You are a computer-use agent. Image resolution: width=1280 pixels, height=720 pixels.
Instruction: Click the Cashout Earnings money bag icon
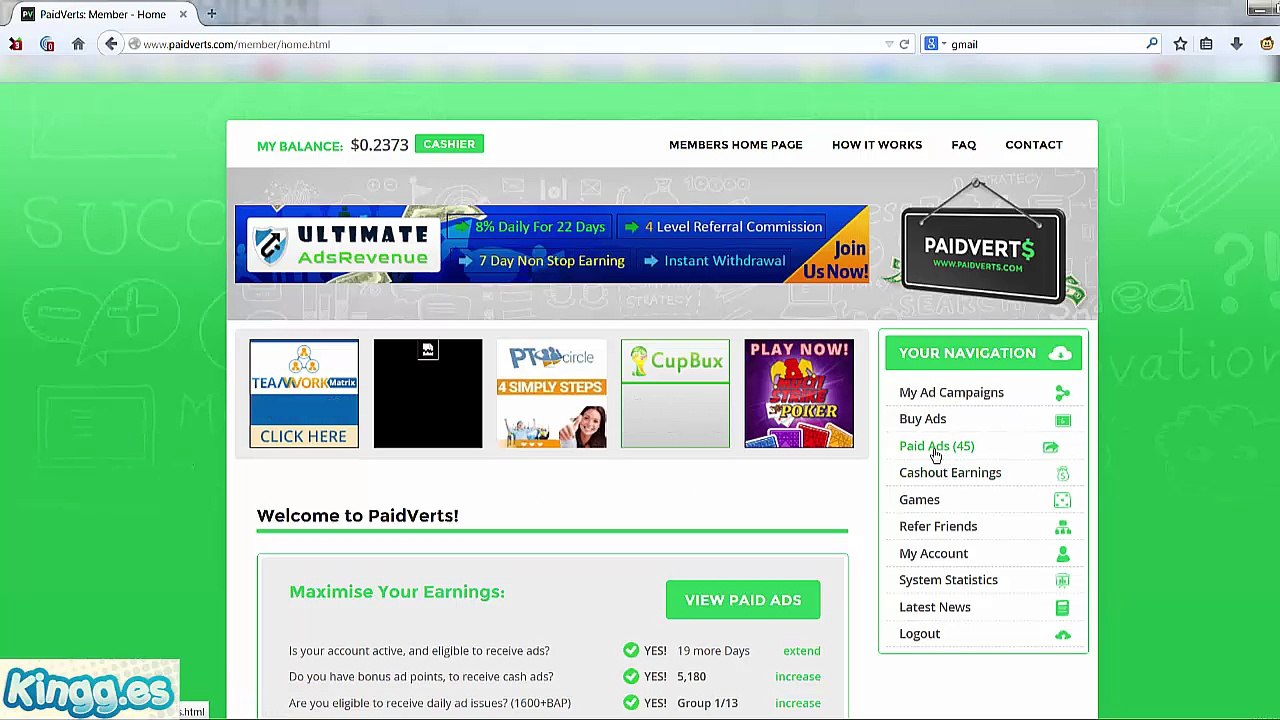point(1062,473)
